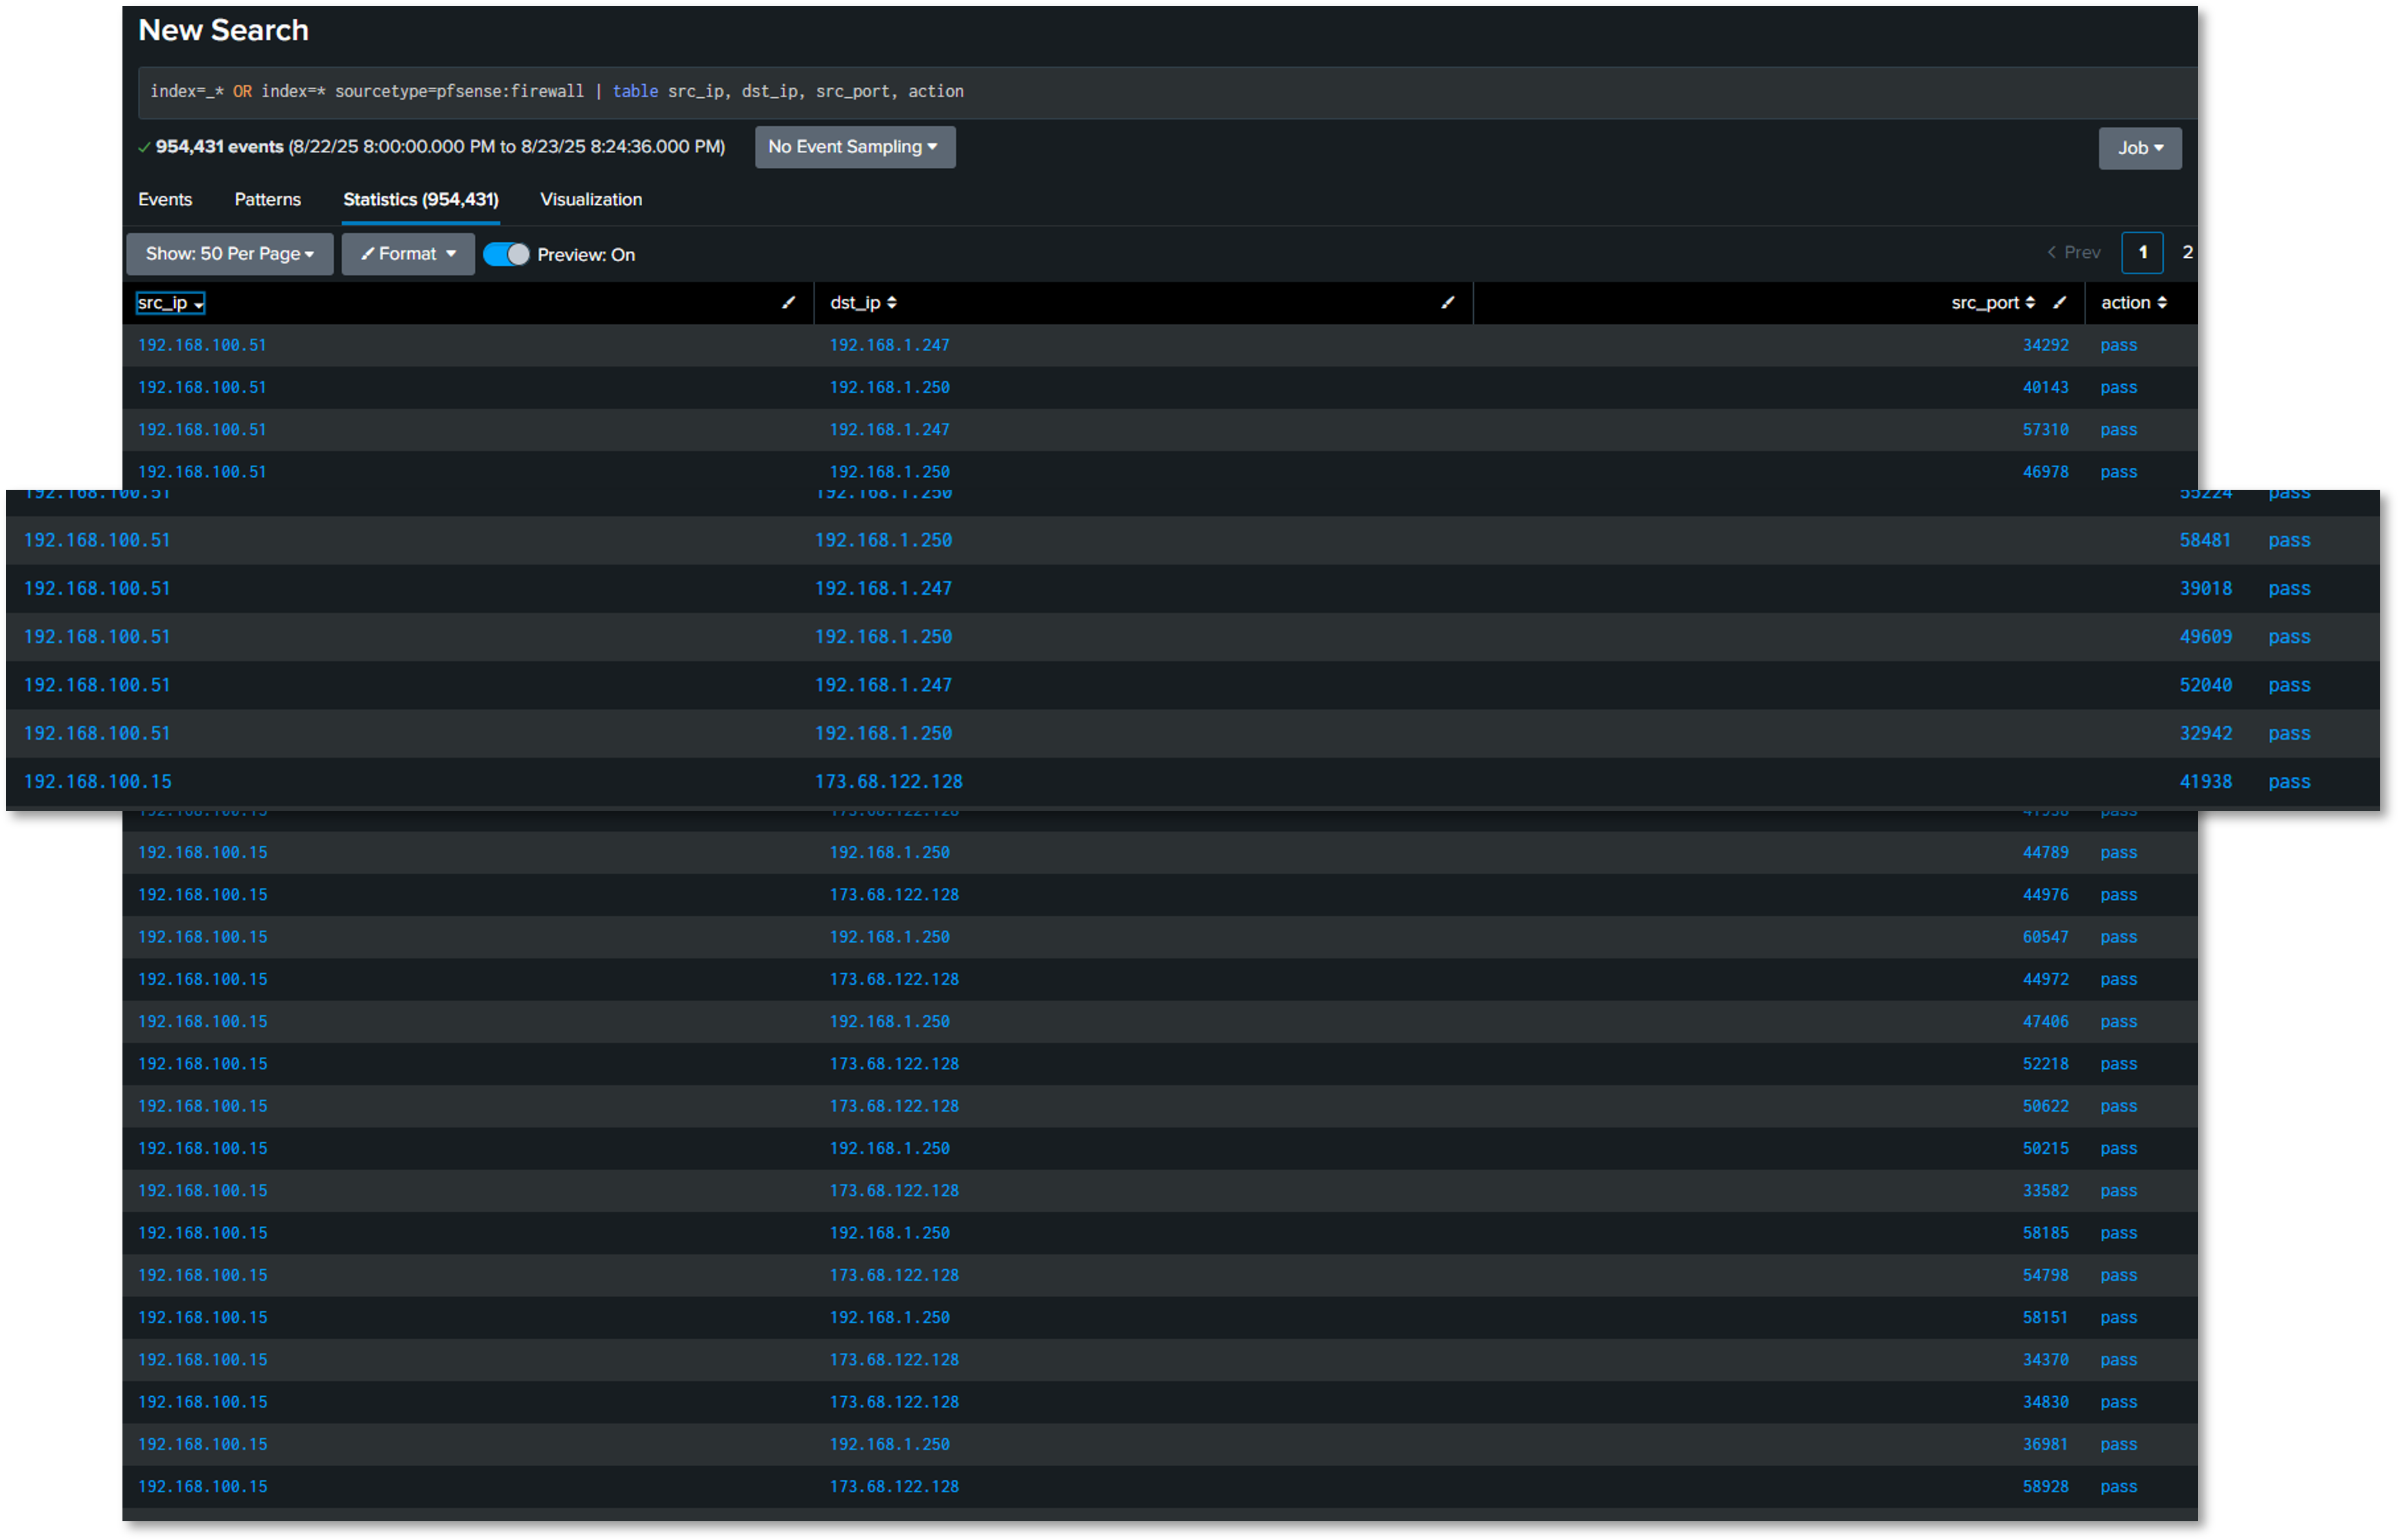Go to results page 2
Viewport: 2399px width, 1540px height.
click(2187, 252)
